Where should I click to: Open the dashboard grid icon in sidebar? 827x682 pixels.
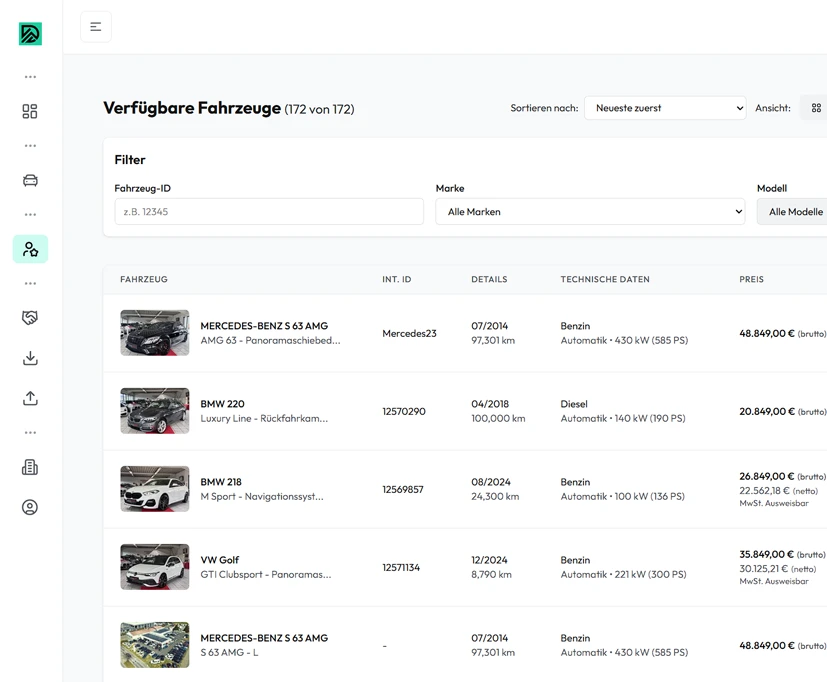[x=30, y=111]
